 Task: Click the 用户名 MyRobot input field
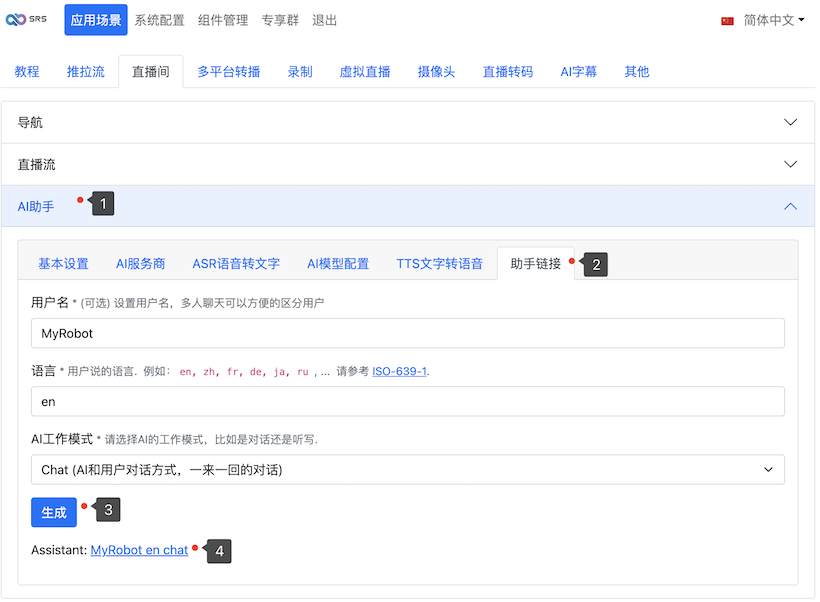click(407, 333)
